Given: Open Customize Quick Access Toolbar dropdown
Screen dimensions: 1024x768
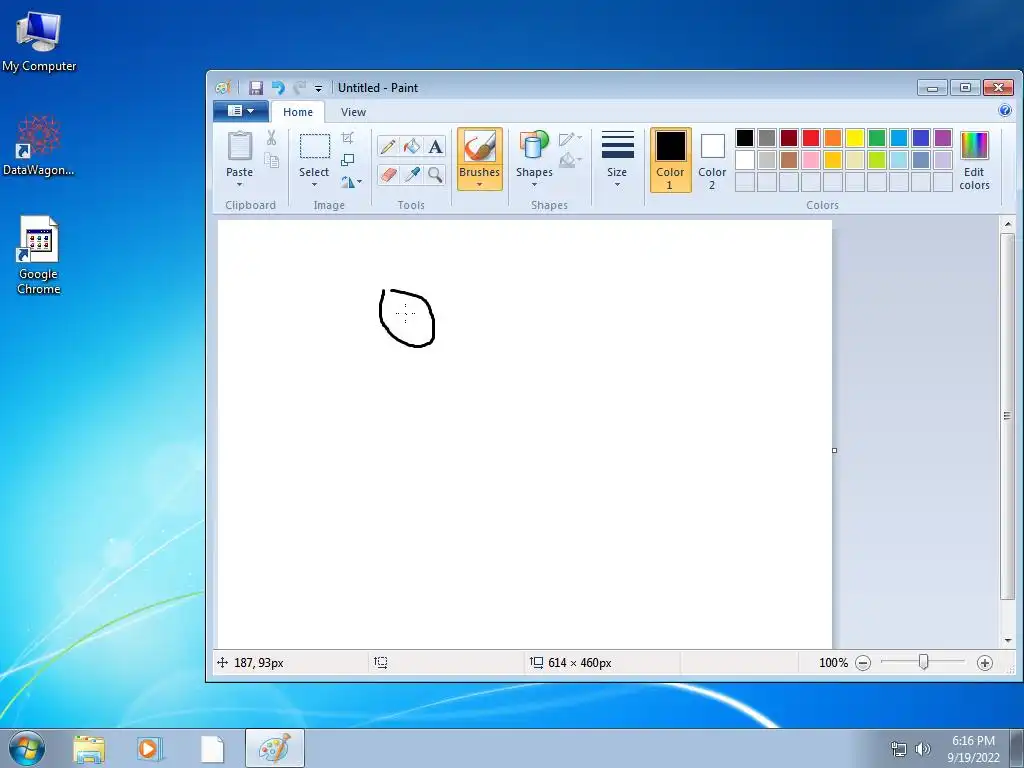Looking at the screenshot, I should 318,88.
